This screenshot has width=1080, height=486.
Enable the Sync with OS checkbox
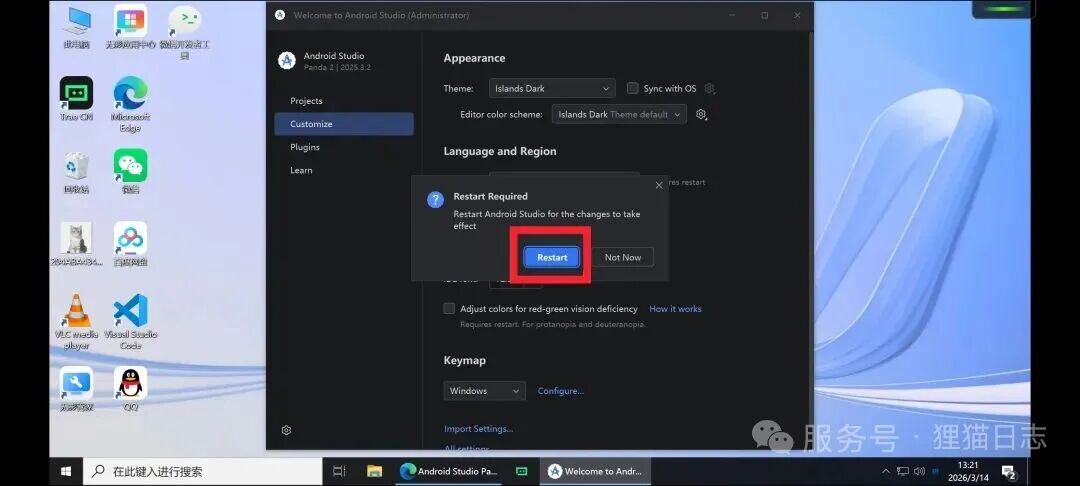tap(632, 88)
